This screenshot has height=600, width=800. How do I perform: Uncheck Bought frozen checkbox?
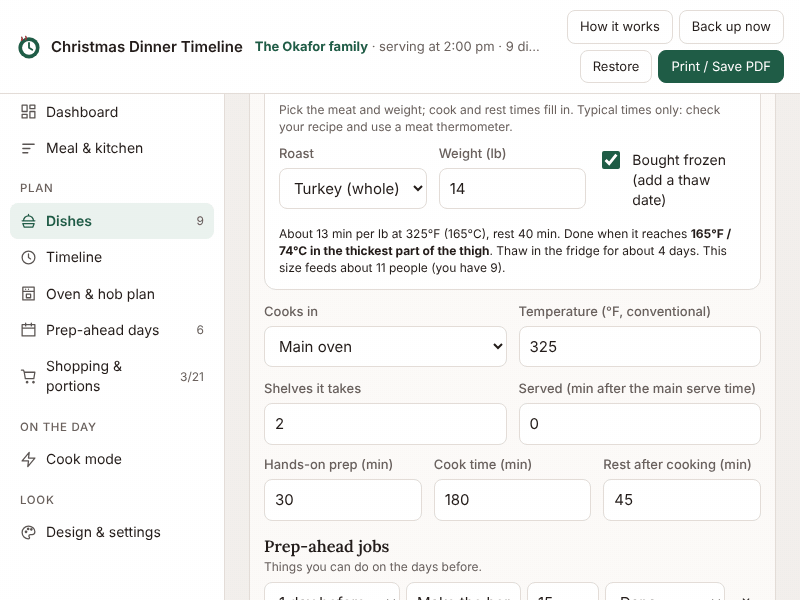(x=611, y=160)
